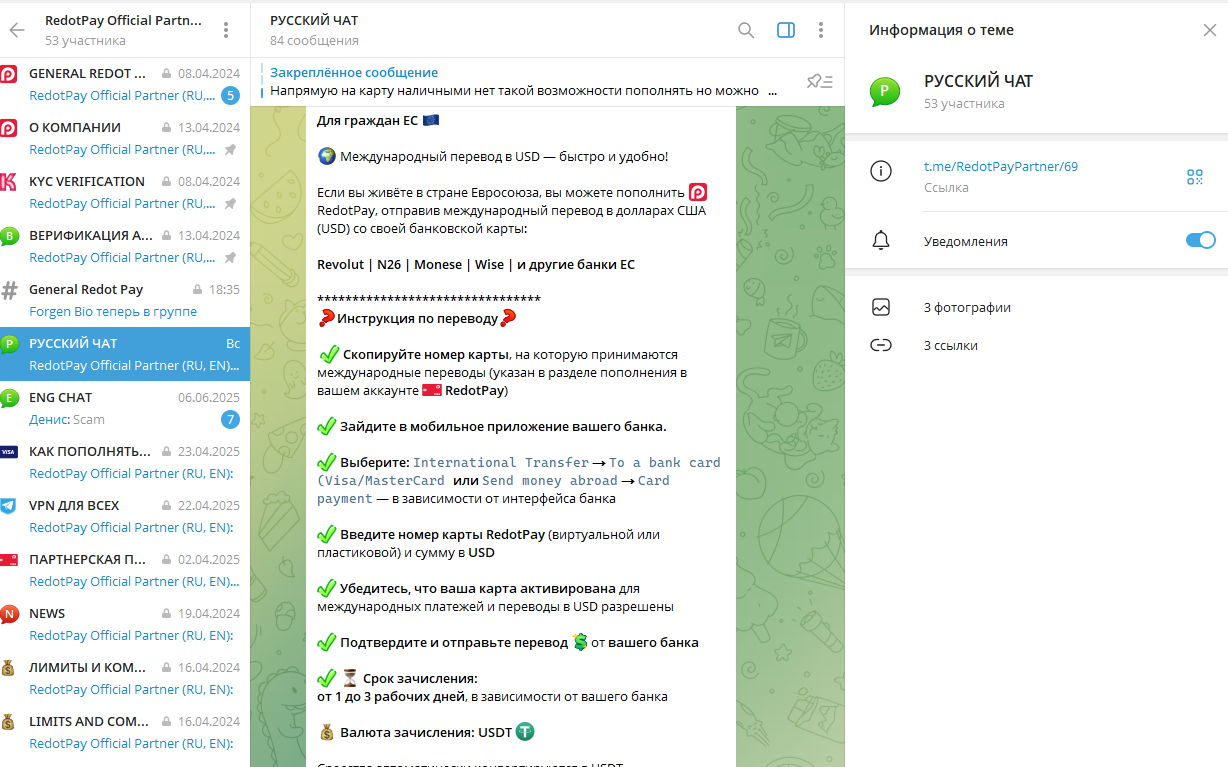Click the 'Для граждан ЕС' heading

click(x=366, y=121)
